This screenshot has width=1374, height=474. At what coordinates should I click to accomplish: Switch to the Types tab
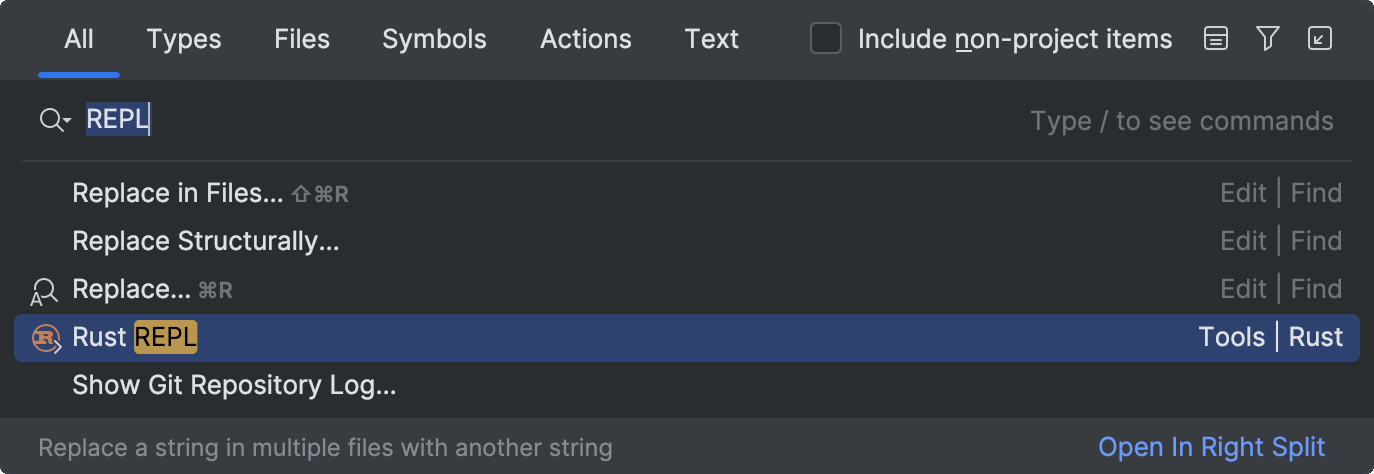(x=184, y=39)
